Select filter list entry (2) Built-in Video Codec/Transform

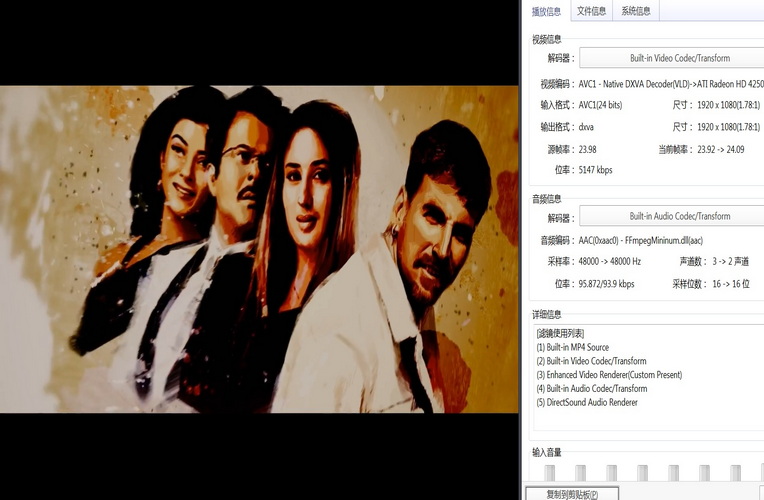[591, 361]
